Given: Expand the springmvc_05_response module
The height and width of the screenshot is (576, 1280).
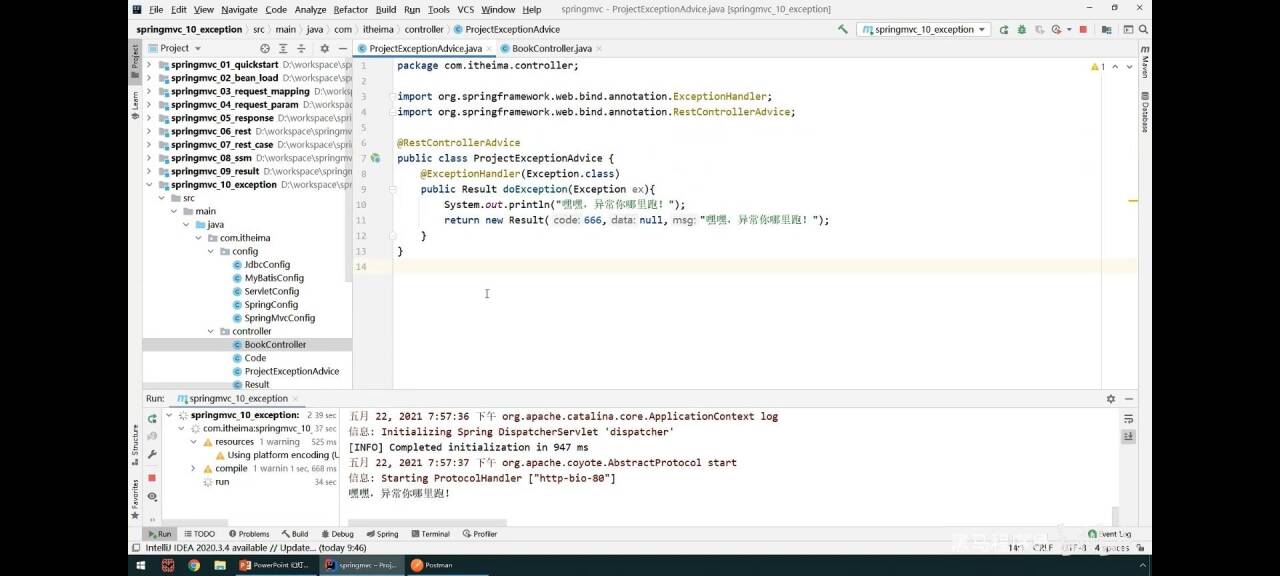Looking at the screenshot, I should click(149, 118).
